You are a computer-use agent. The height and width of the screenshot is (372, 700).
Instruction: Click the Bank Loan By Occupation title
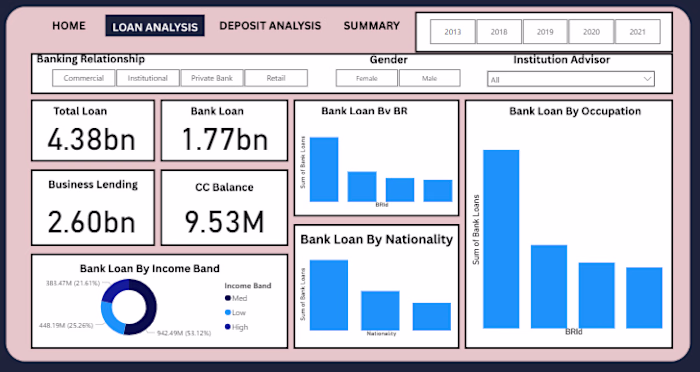(575, 111)
